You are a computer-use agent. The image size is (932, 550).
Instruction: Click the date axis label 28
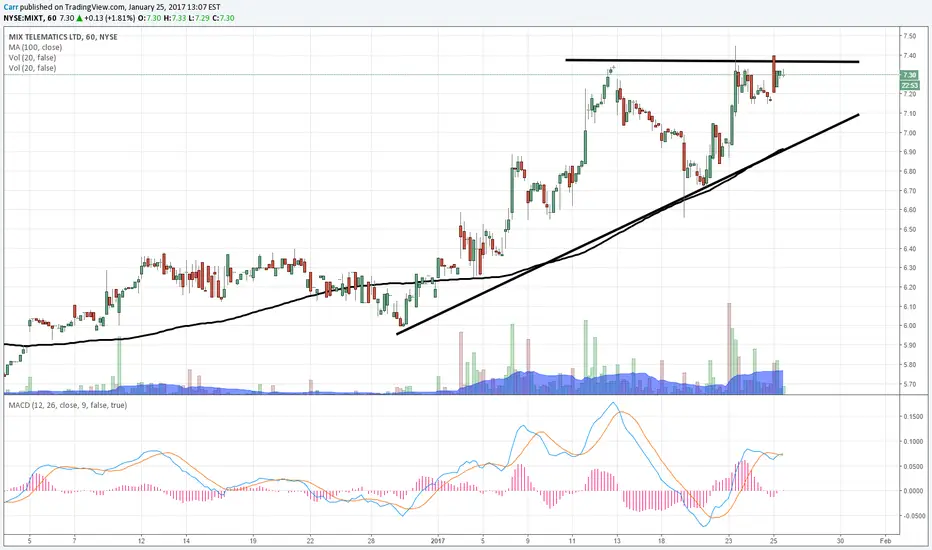pos(371,540)
